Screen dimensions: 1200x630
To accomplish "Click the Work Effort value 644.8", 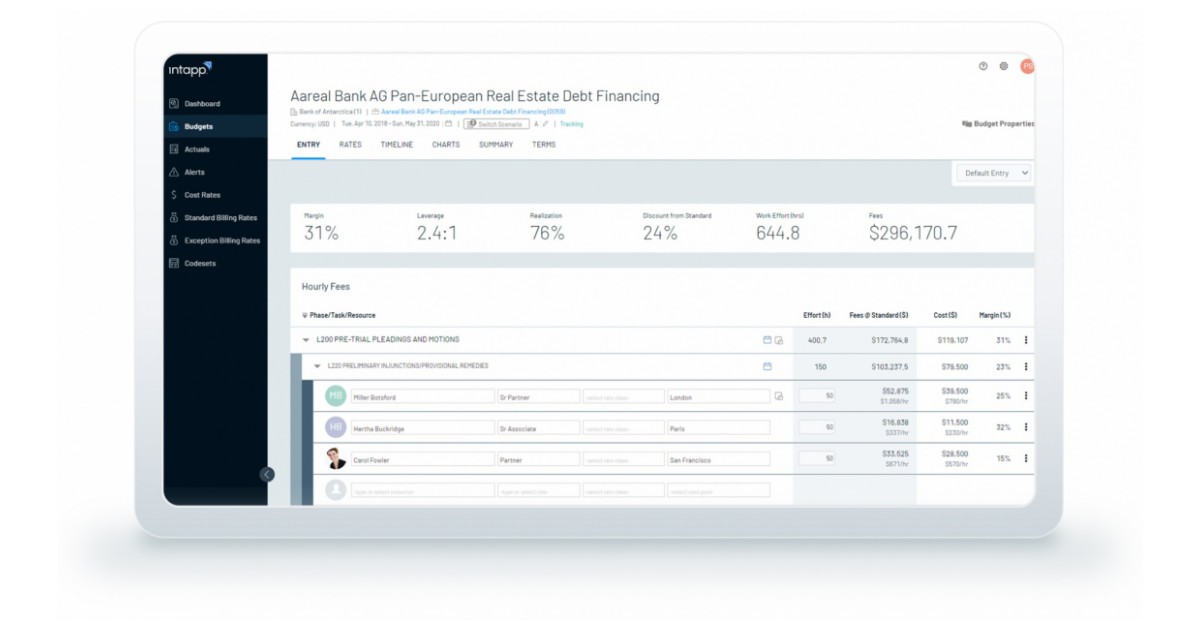I will tap(778, 233).
